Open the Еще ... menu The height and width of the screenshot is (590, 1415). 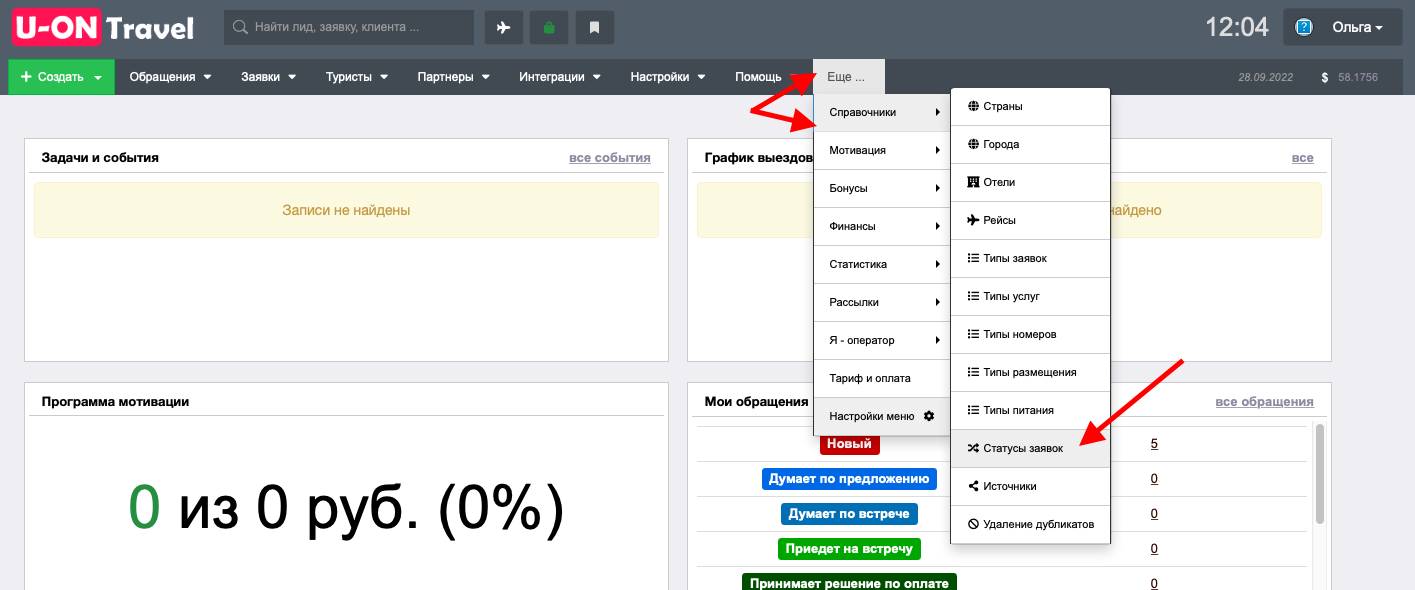[x=848, y=77]
